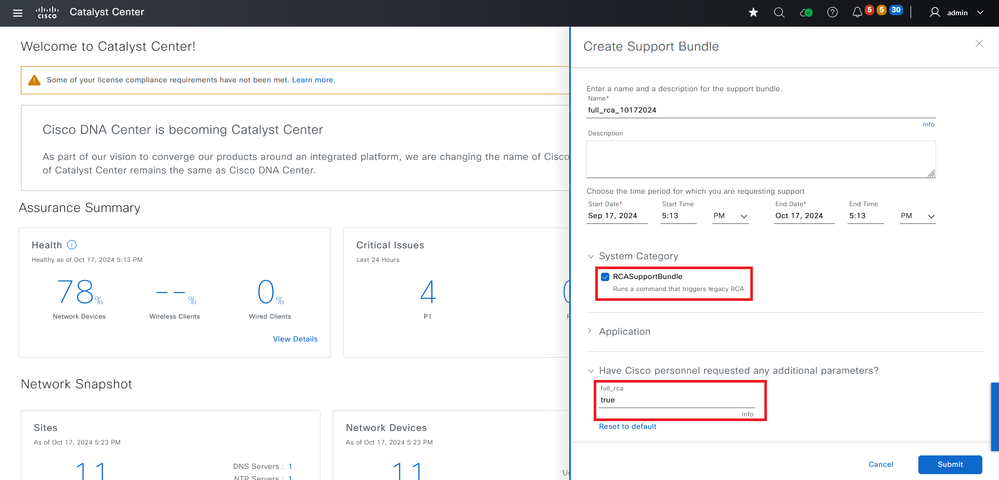This screenshot has height=480, width=999.
Task: Click the End Date field
Action: click(805, 216)
